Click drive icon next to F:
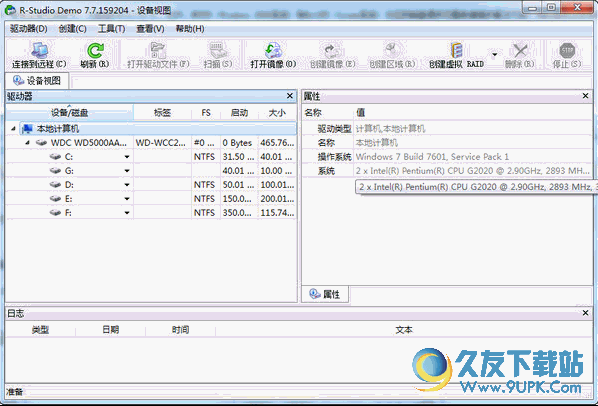 [x=56, y=212]
